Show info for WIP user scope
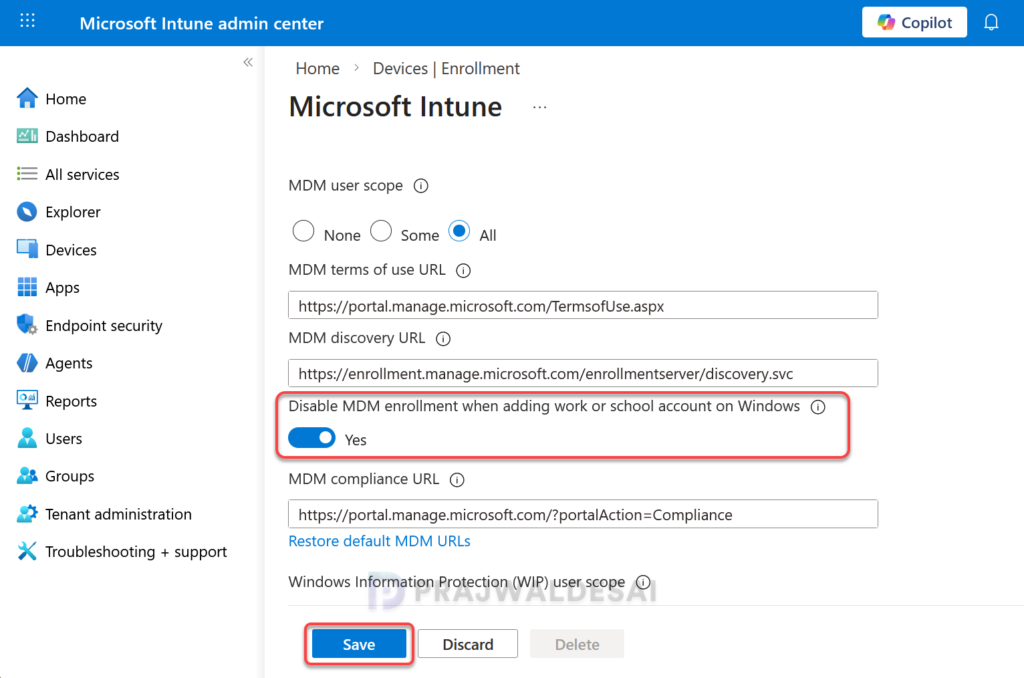This screenshot has width=1024, height=678. click(643, 582)
